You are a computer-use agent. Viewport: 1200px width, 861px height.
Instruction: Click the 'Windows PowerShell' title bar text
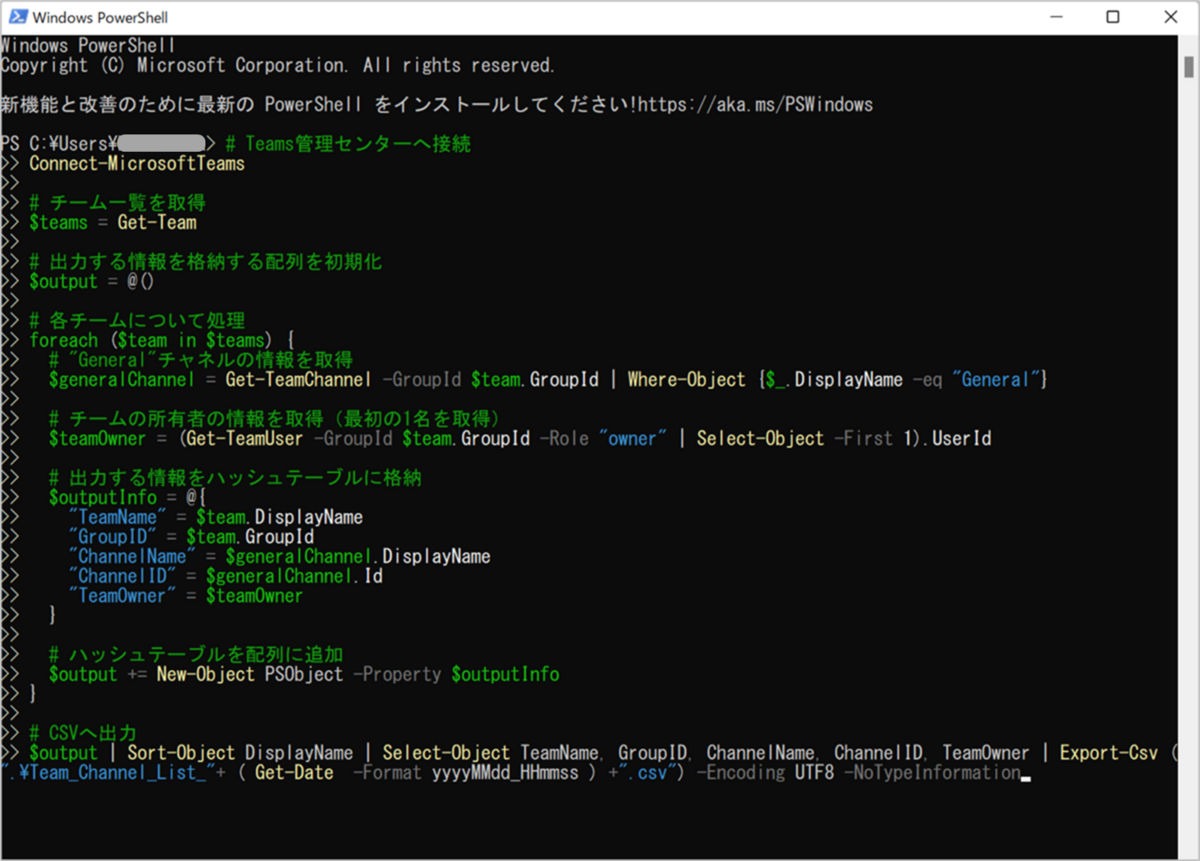tap(100, 17)
